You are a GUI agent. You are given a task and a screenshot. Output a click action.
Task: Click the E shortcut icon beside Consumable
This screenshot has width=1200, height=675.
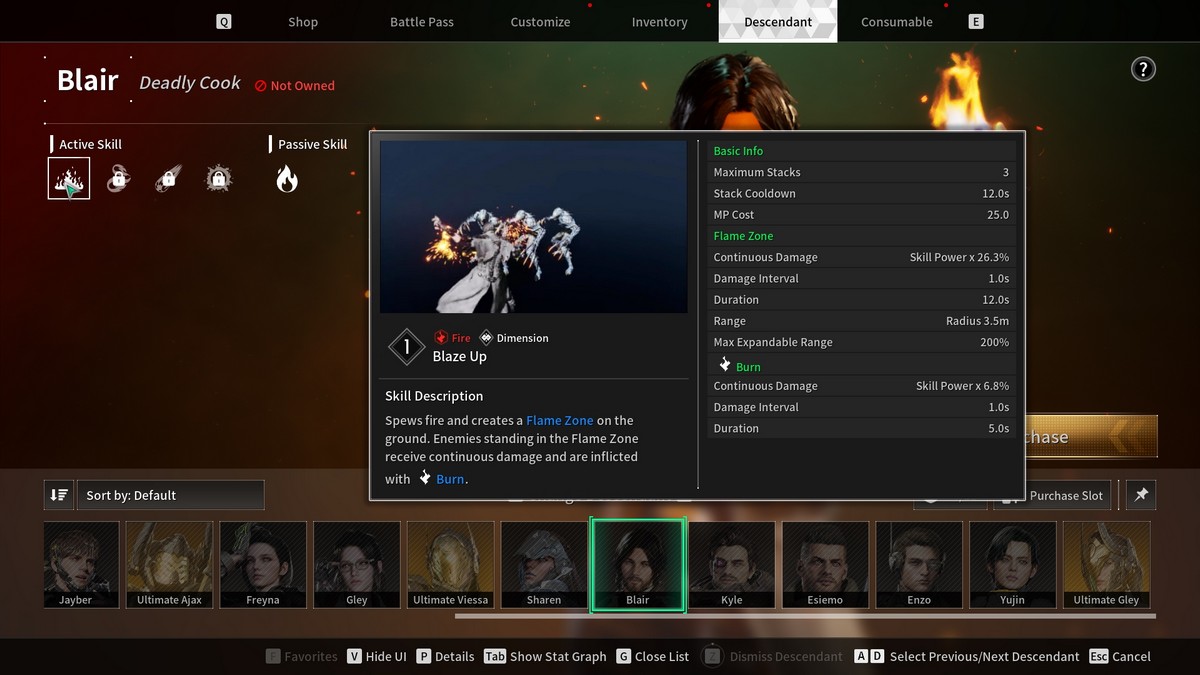click(975, 20)
